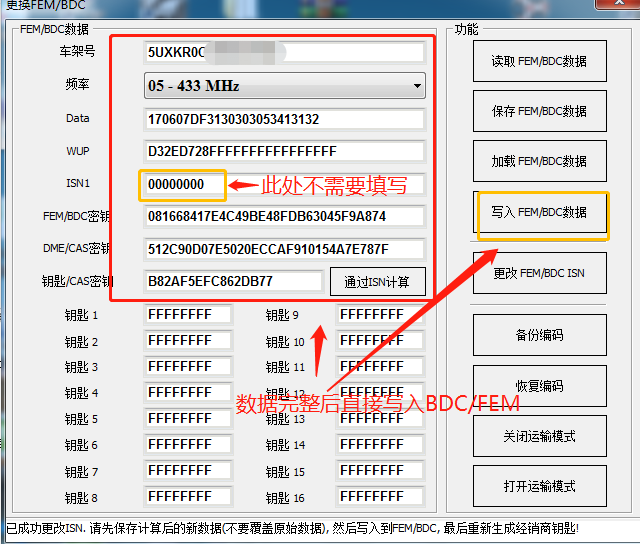Click the 钥匙 6 value field

188,444
